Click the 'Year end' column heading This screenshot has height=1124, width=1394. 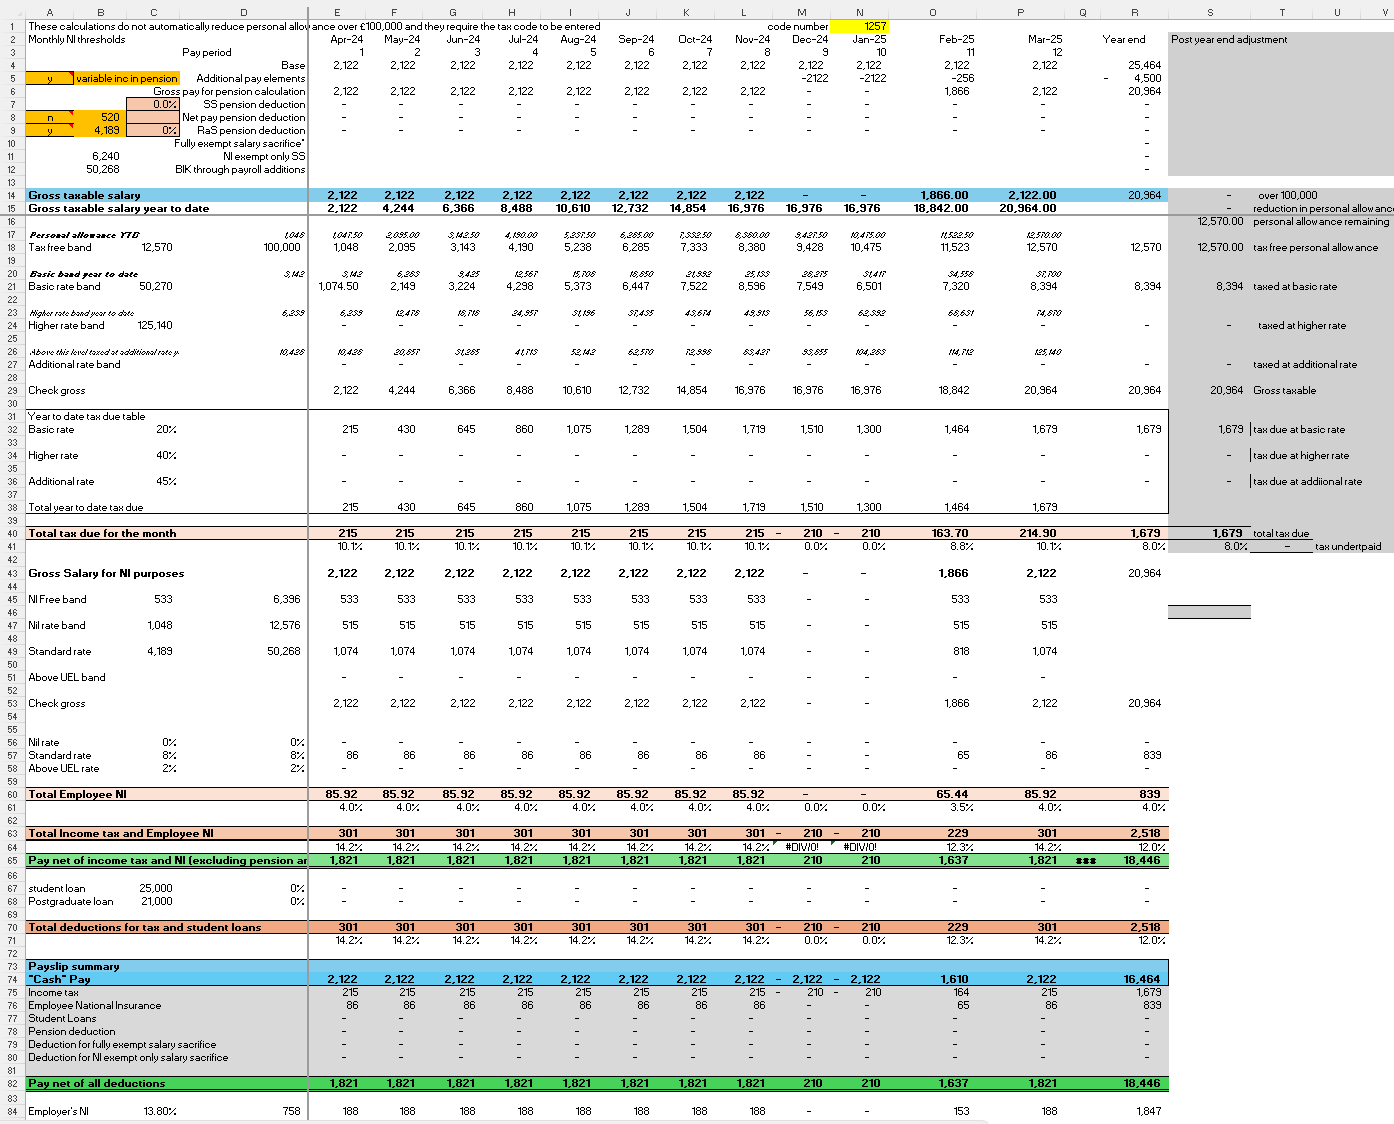tap(1124, 39)
